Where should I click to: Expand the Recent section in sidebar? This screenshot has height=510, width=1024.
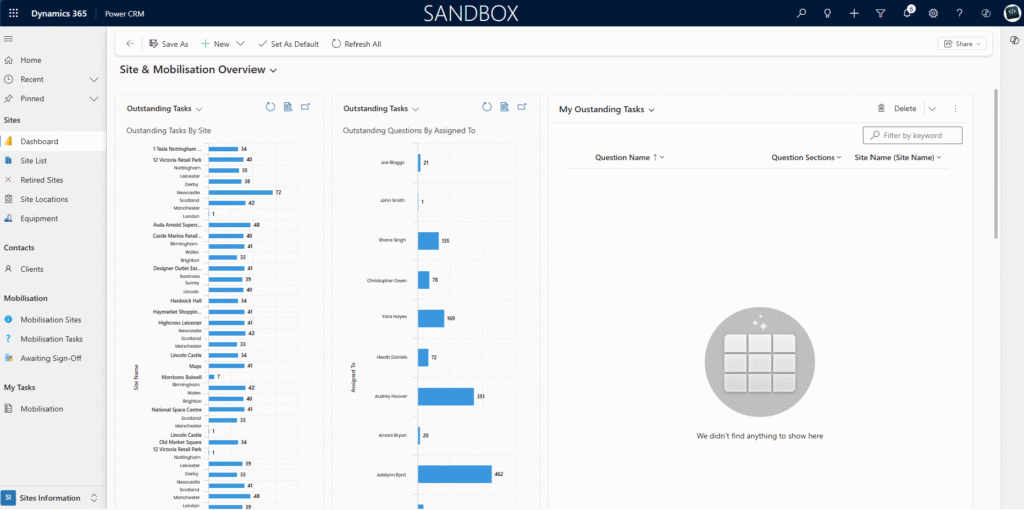[x=94, y=79]
